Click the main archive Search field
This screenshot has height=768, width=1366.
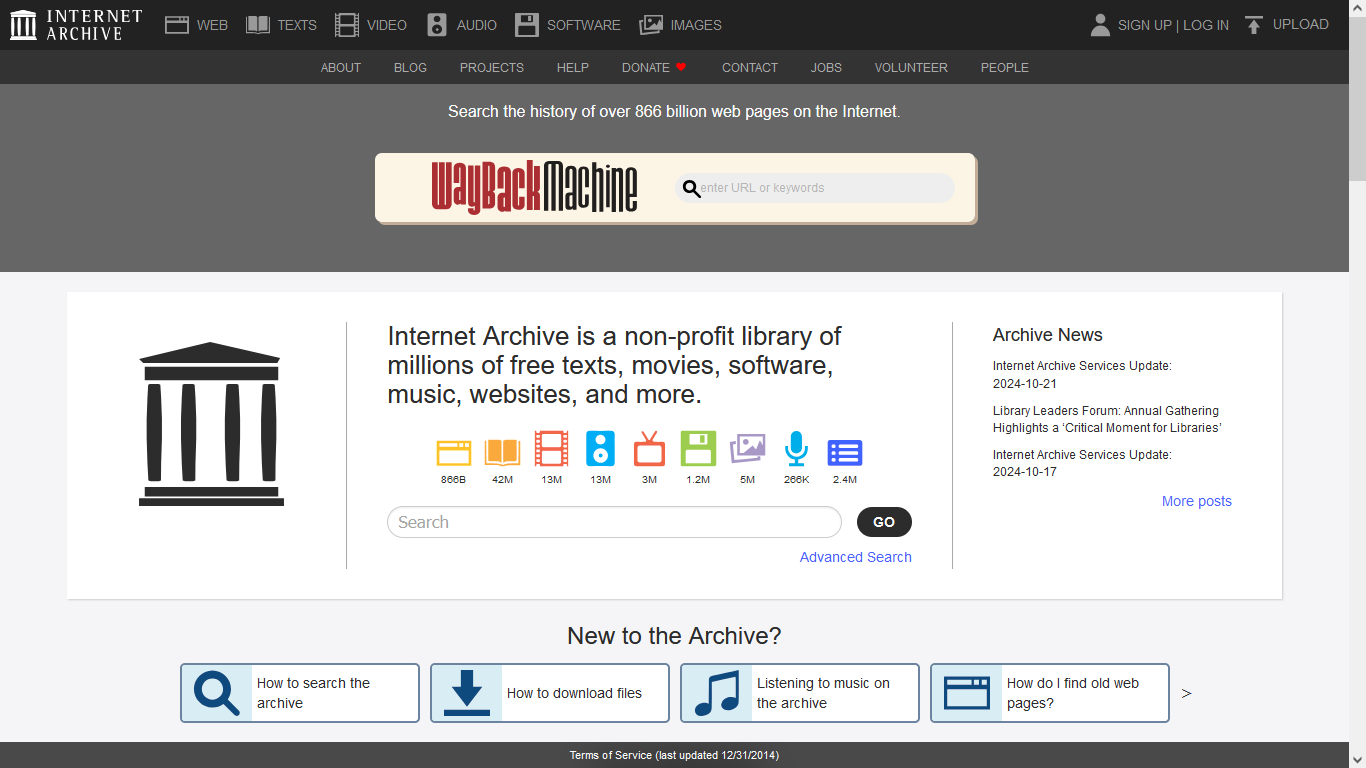tap(614, 522)
